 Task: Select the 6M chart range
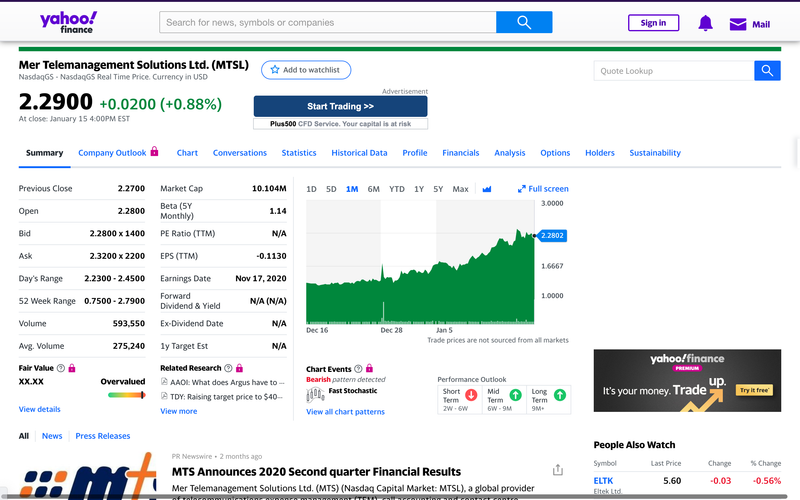coord(373,189)
